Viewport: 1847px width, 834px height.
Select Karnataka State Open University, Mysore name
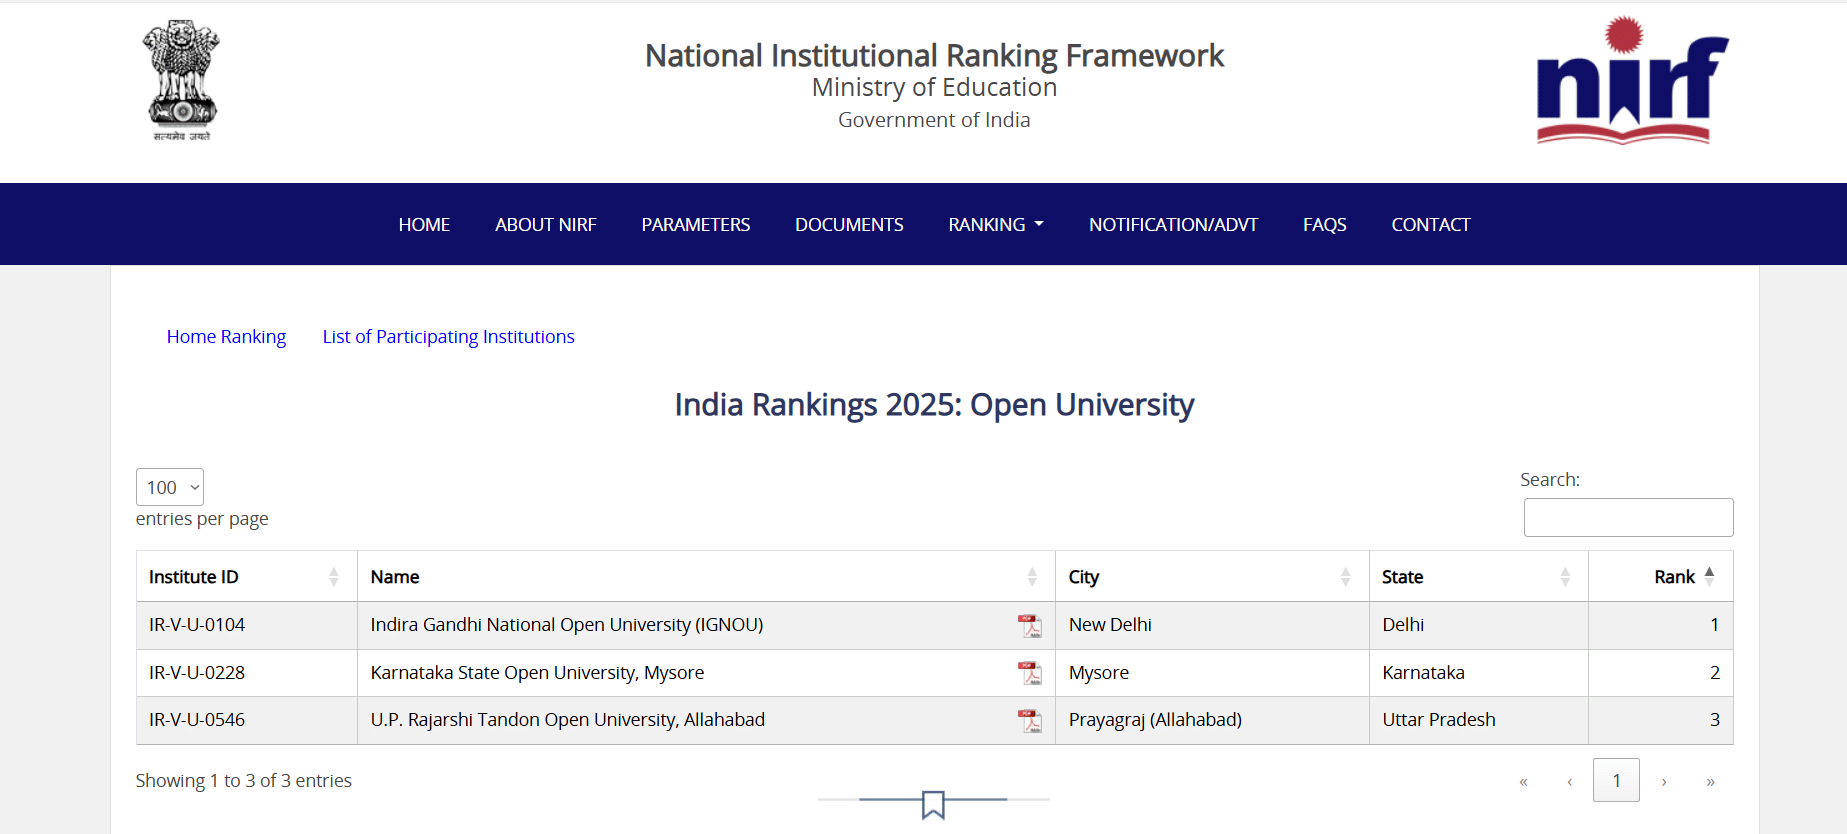[537, 673]
